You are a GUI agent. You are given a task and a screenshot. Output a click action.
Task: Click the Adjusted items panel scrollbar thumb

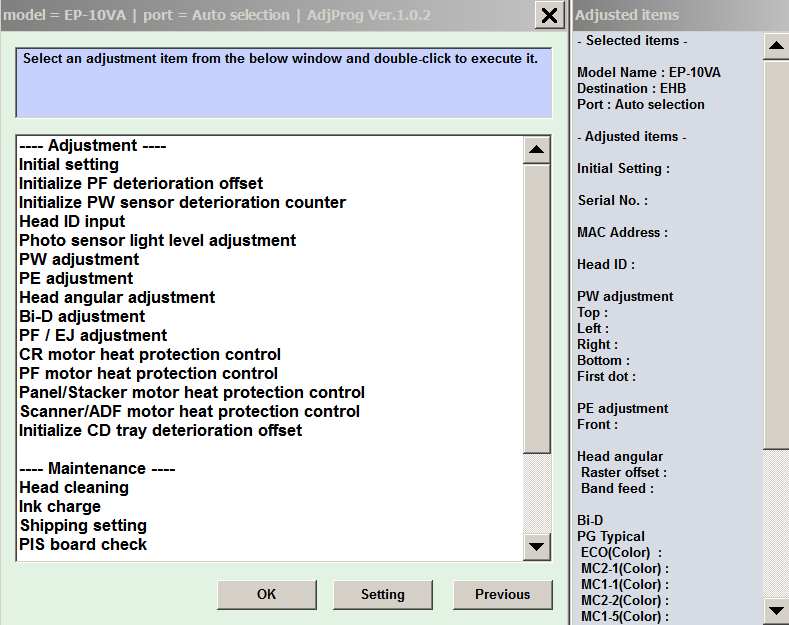[776, 254]
